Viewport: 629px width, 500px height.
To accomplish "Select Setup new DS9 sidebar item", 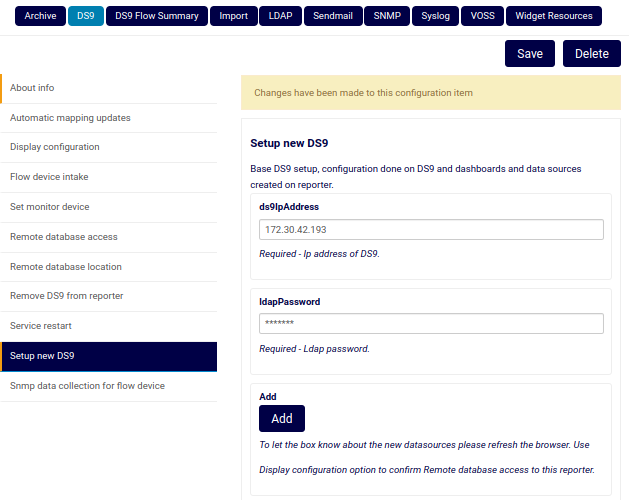I will click(109, 356).
